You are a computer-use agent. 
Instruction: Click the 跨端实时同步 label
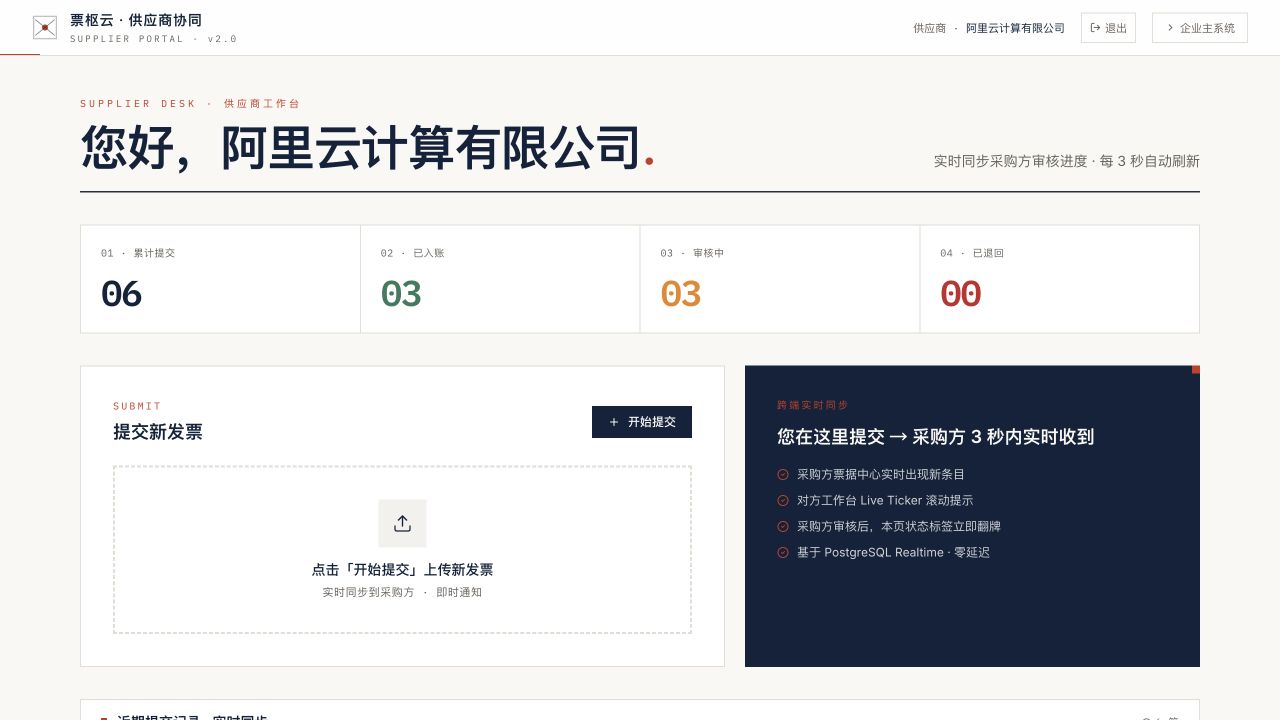click(x=812, y=405)
